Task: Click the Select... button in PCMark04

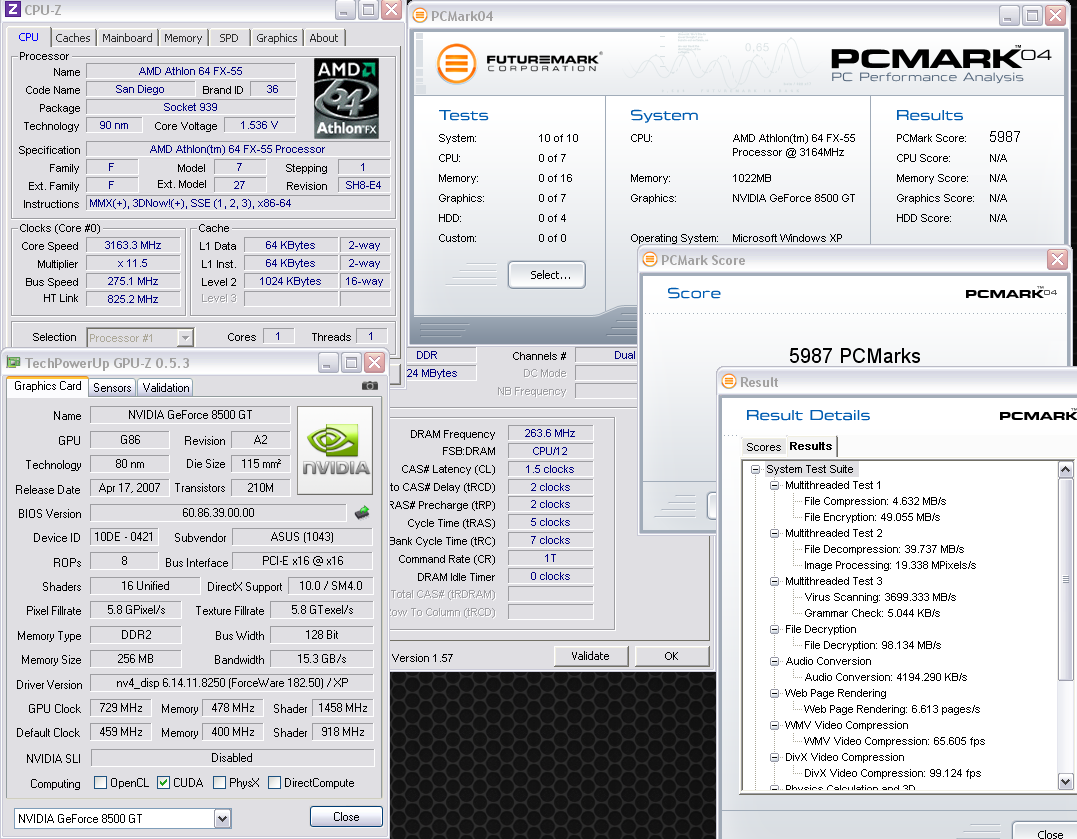Action: [x=547, y=275]
